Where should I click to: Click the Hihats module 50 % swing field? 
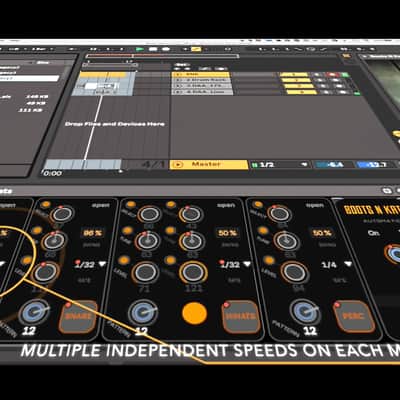(x=227, y=233)
